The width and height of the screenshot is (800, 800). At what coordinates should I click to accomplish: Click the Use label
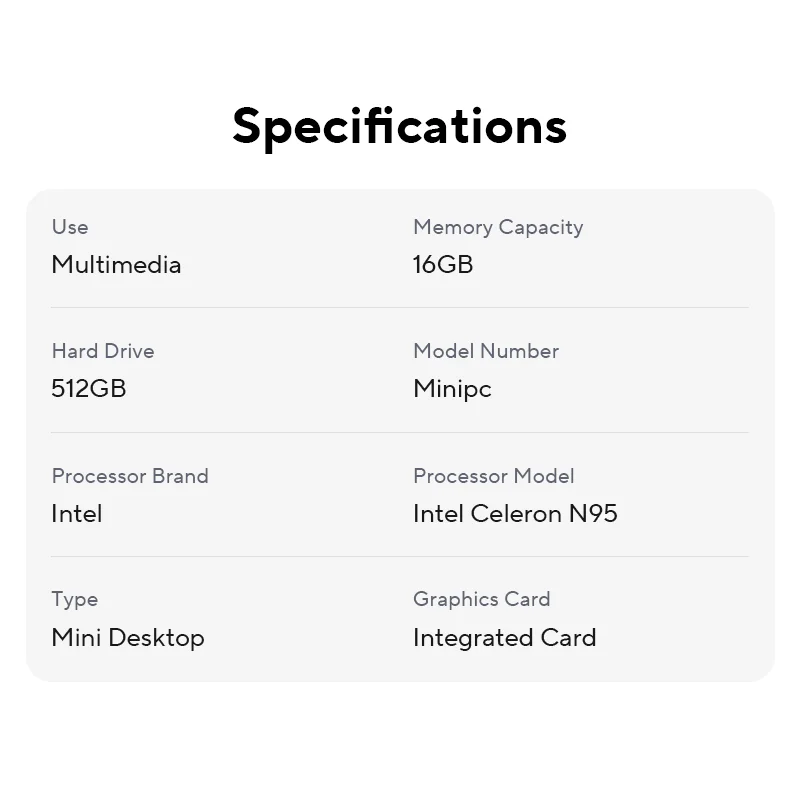point(70,227)
